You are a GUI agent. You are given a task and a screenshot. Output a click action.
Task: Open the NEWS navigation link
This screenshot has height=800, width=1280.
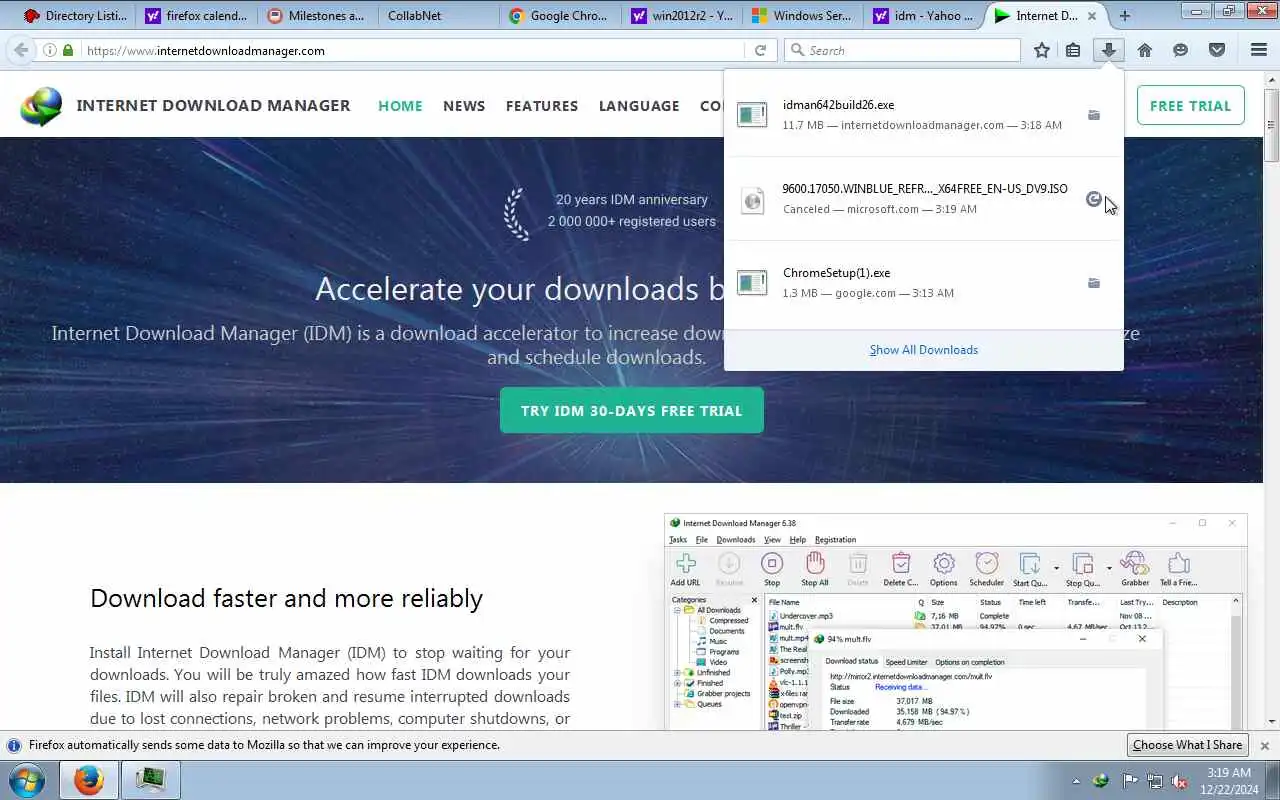pos(464,106)
